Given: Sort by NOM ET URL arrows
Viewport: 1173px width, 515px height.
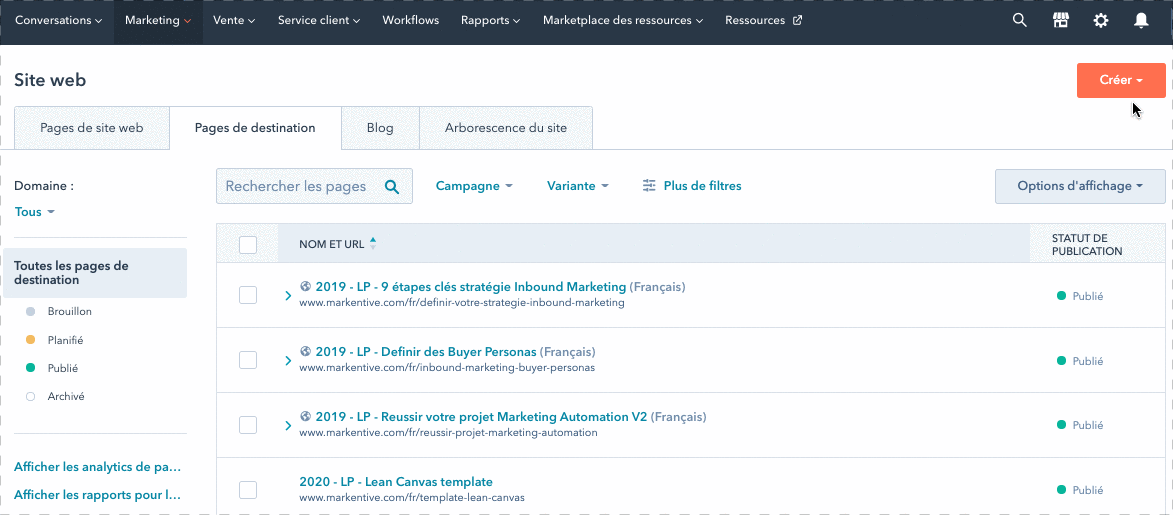Looking at the screenshot, I should 373,243.
